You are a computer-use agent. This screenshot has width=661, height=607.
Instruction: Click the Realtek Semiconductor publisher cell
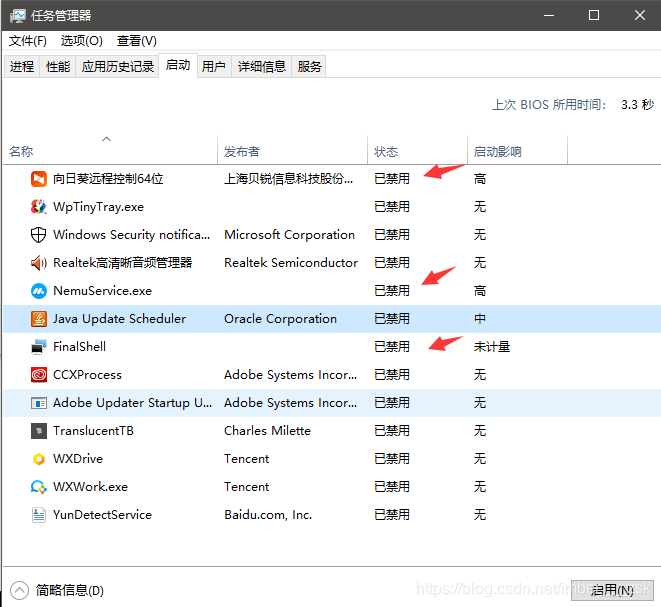point(291,263)
